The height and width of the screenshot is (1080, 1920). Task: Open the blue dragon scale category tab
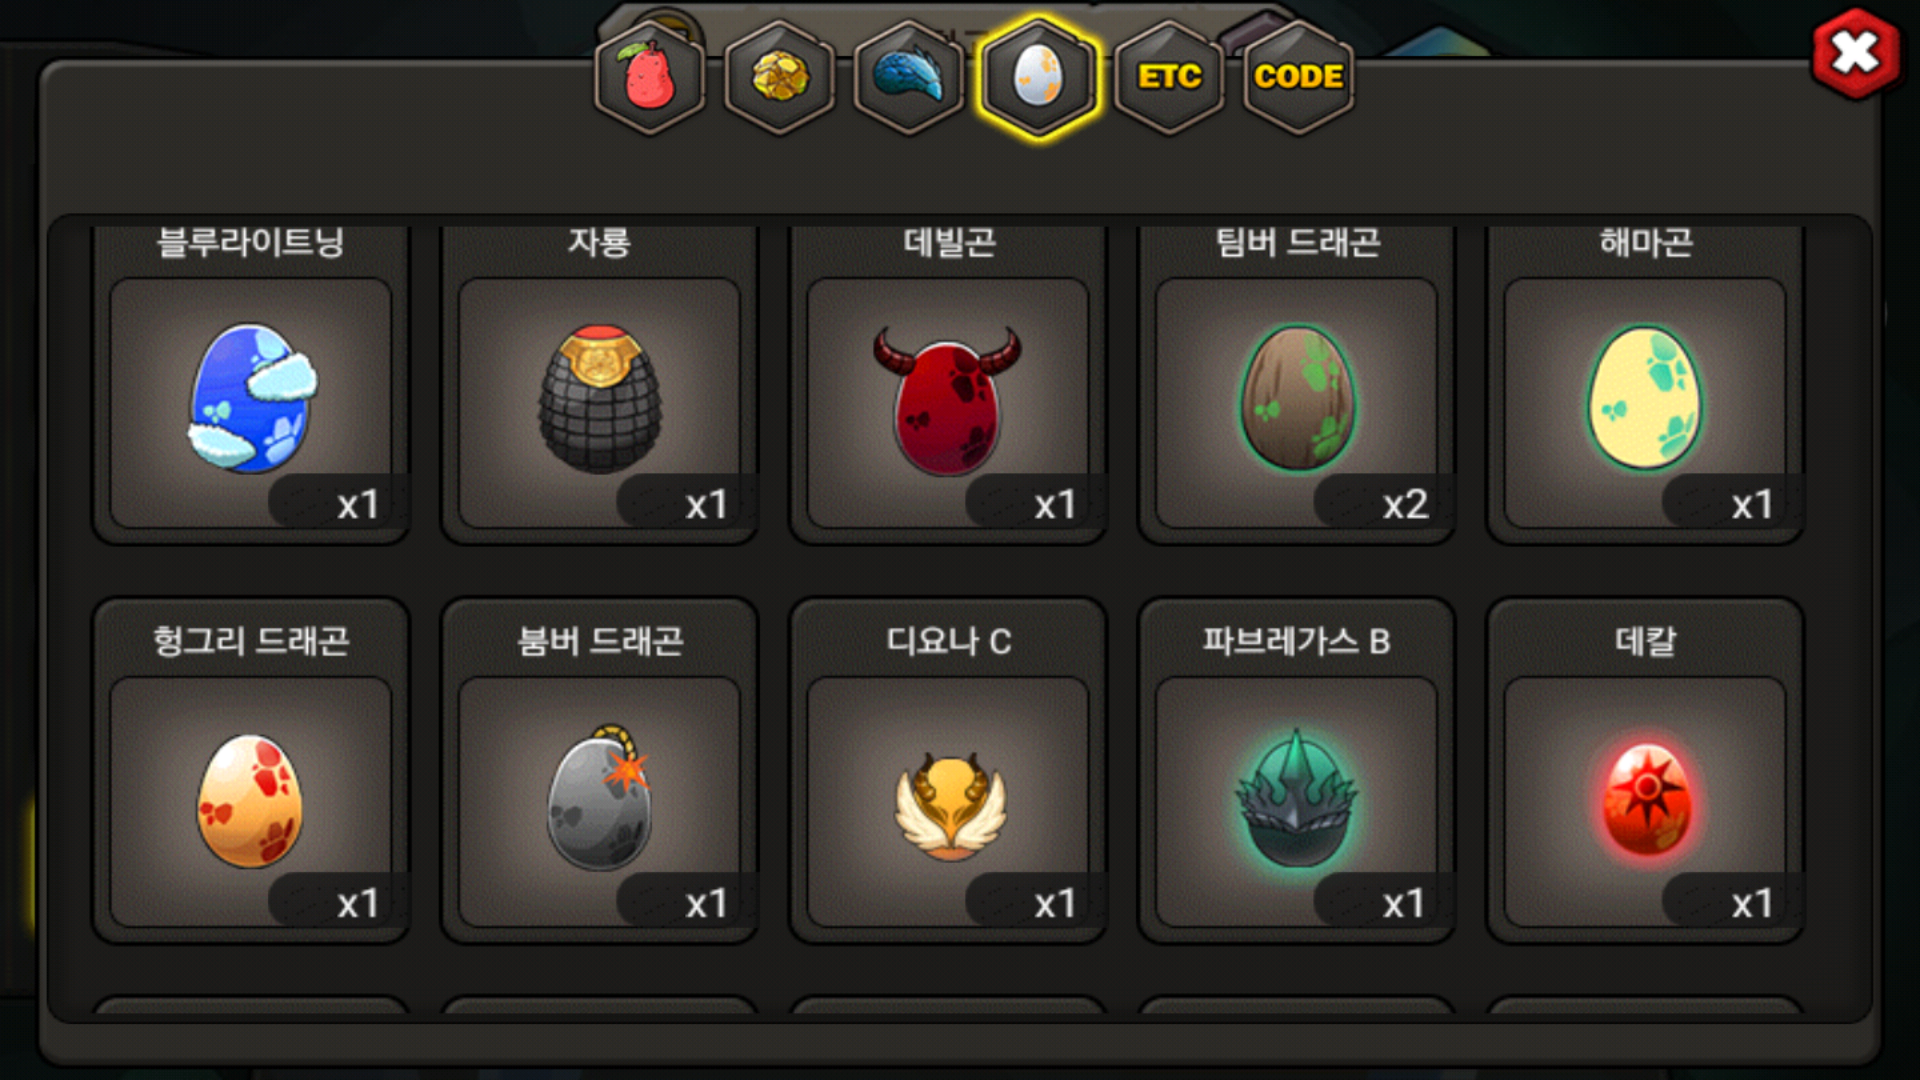tap(909, 78)
